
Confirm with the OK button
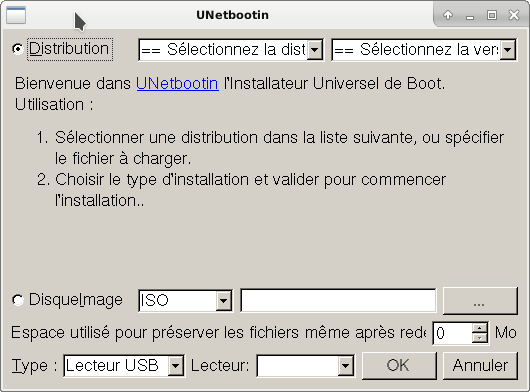pos(399,366)
